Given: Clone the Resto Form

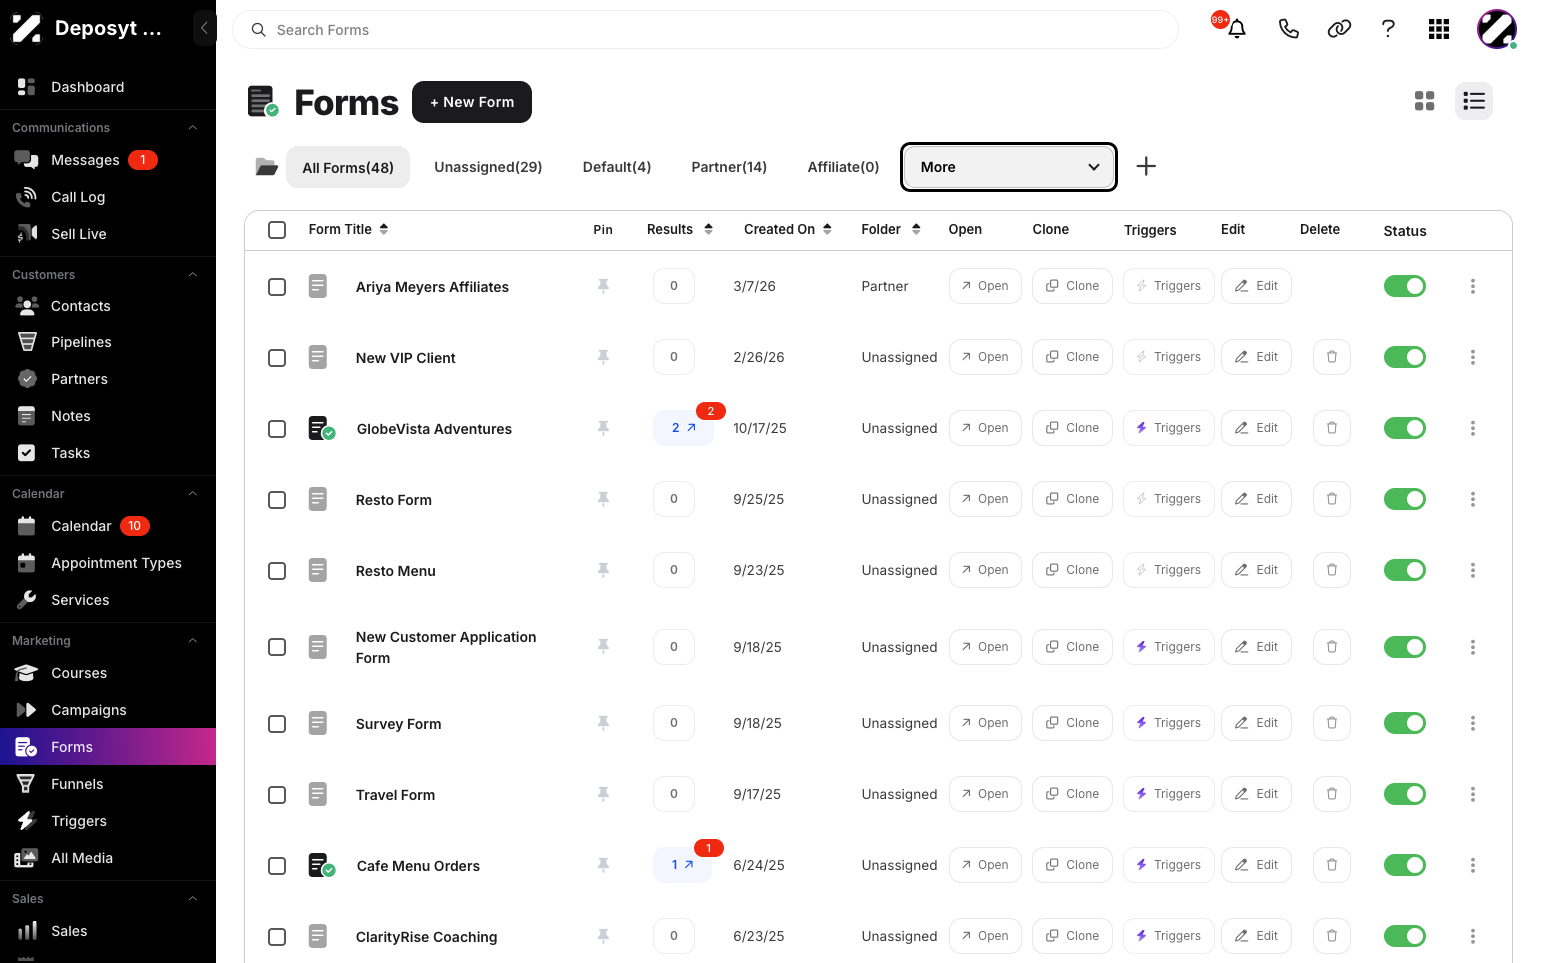Looking at the screenshot, I should [x=1072, y=499].
